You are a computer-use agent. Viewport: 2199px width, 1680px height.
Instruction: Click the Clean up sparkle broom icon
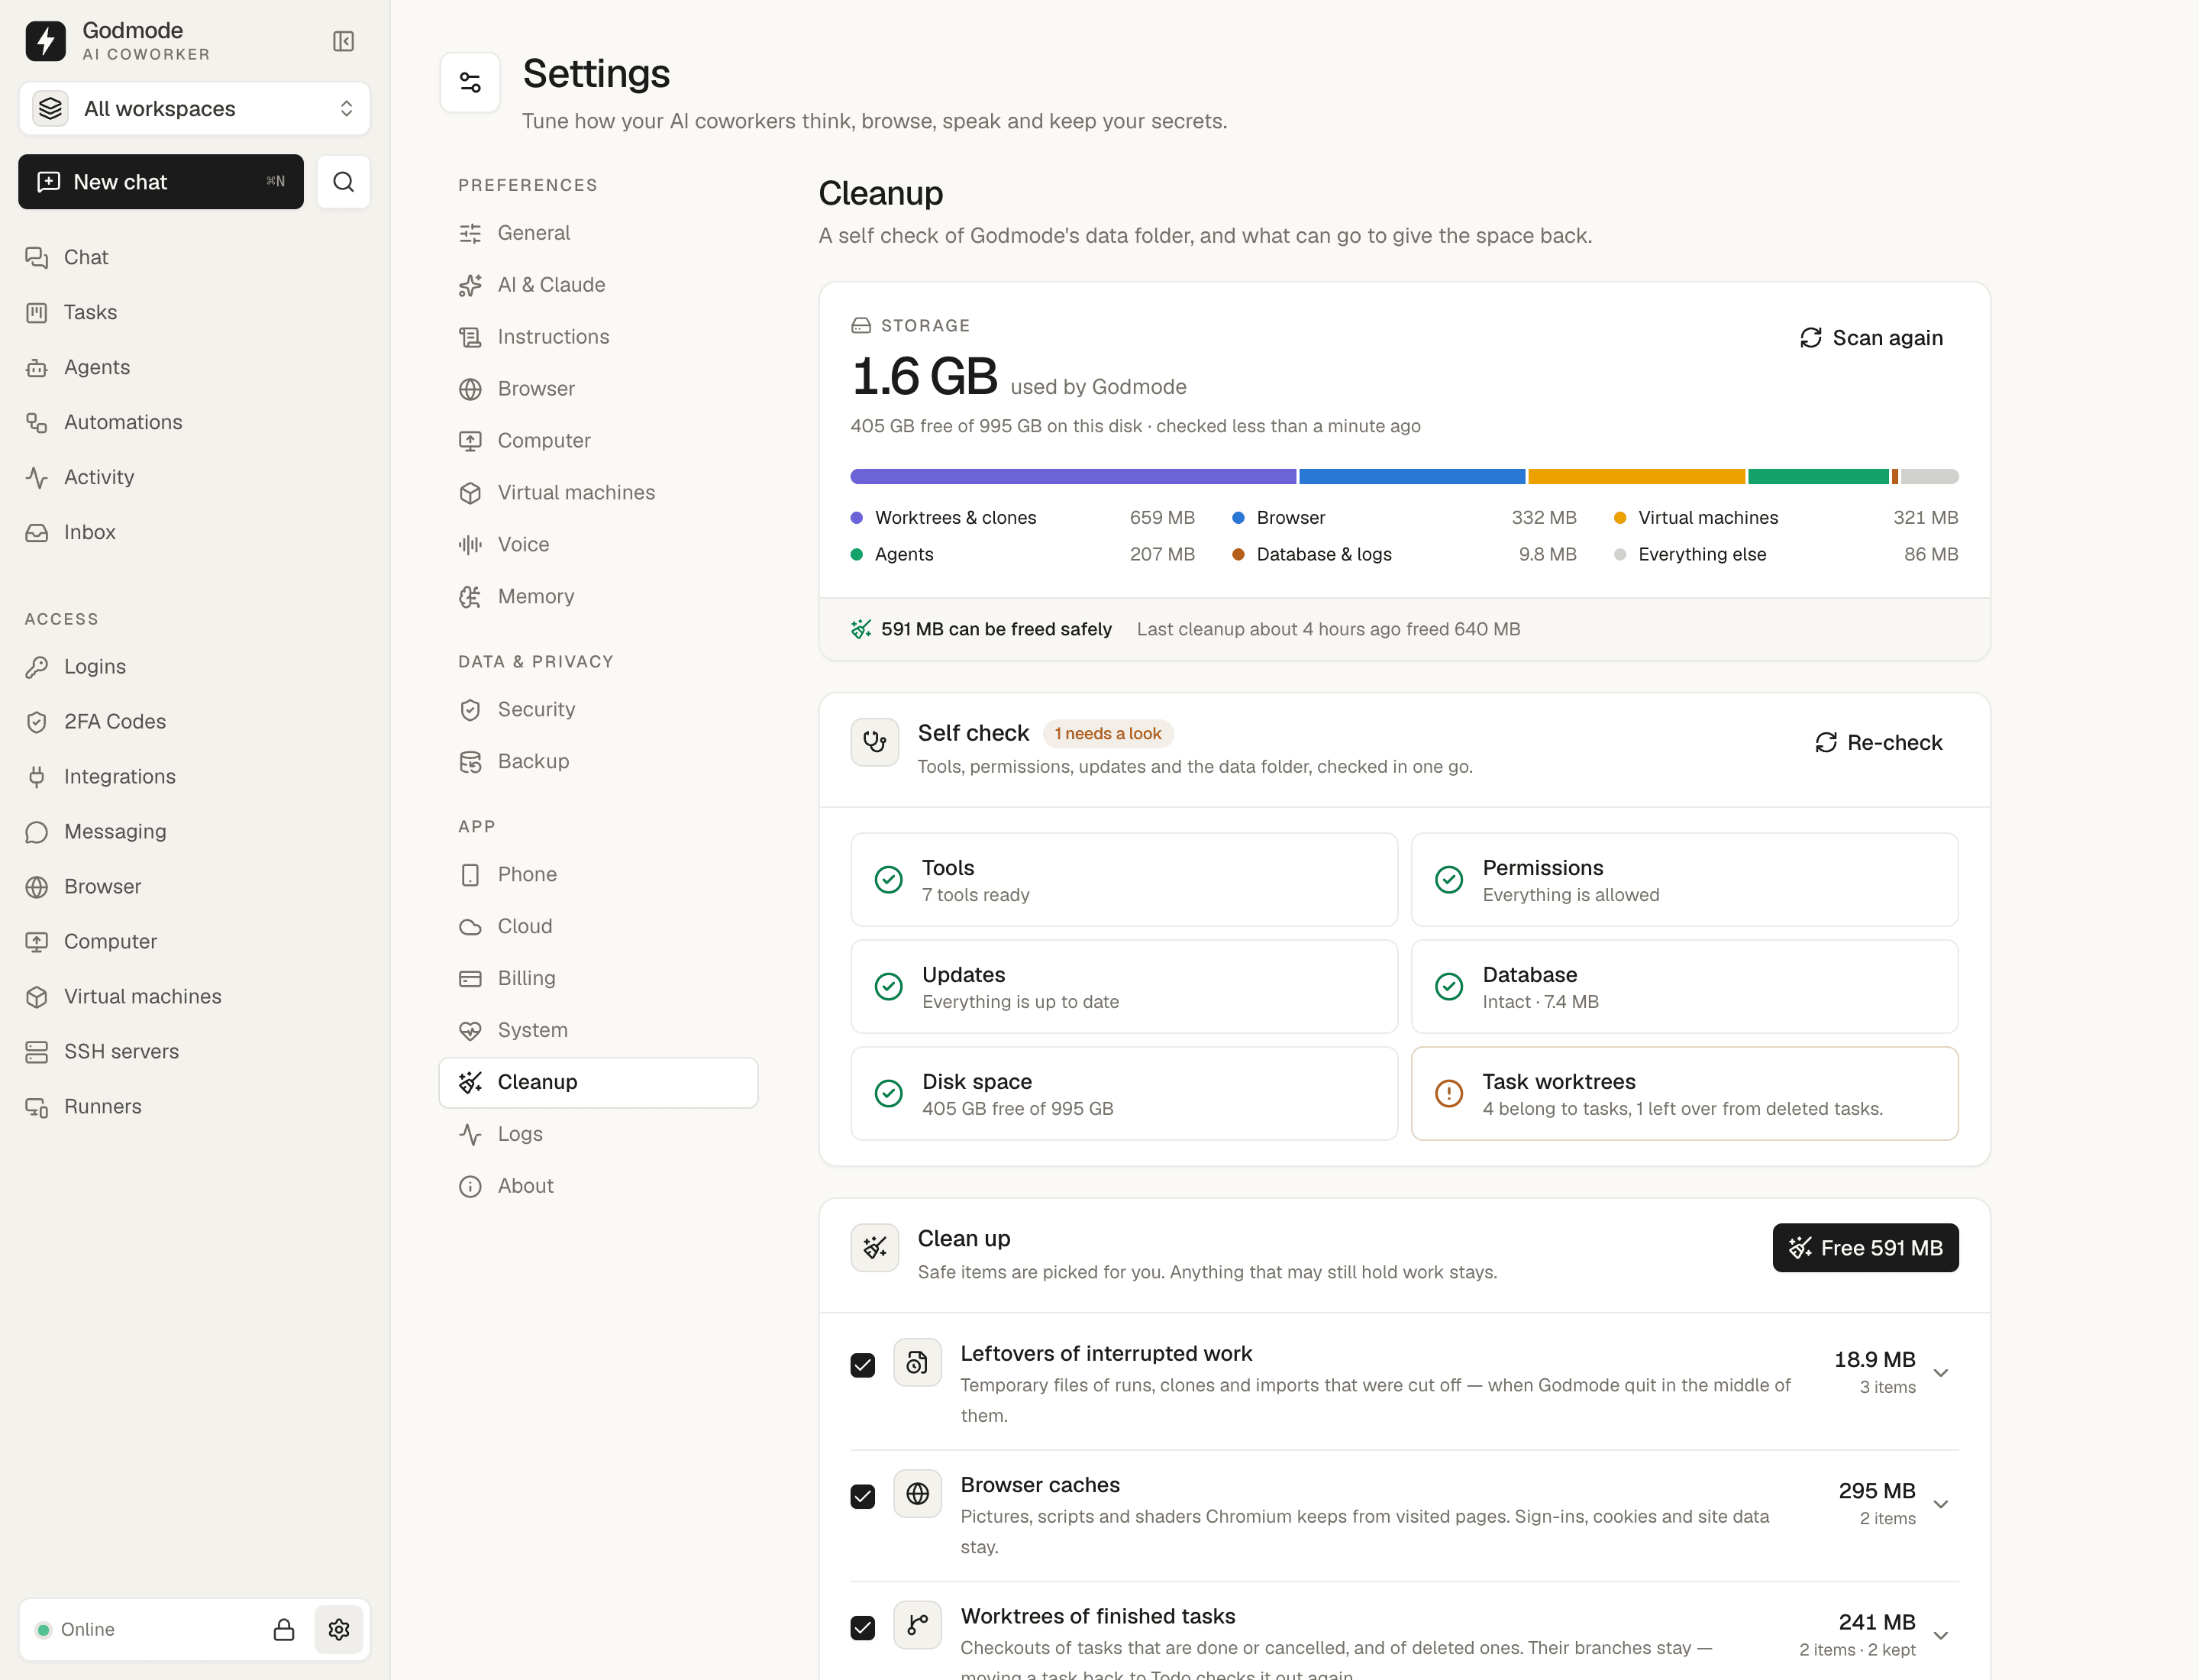click(874, 1247)
